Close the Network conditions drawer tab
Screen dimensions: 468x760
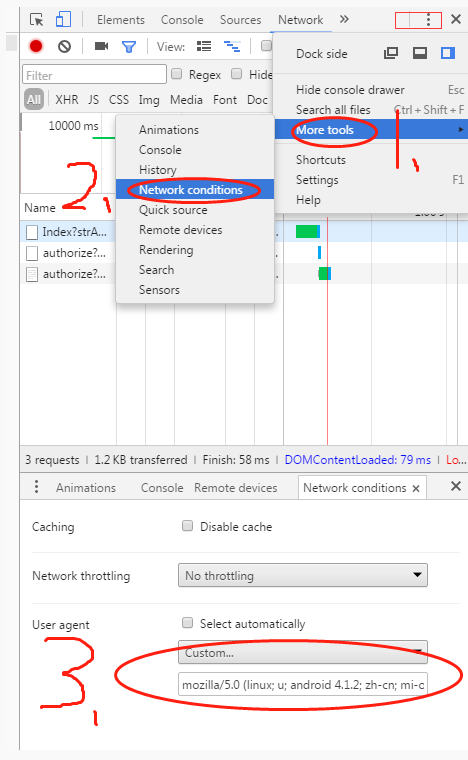pos(416,489)
